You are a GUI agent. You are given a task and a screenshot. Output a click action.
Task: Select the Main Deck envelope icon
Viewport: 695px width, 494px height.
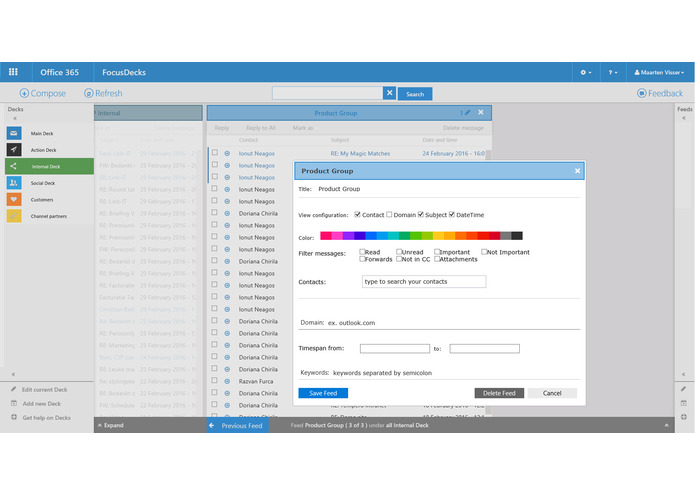coord(14,133)
